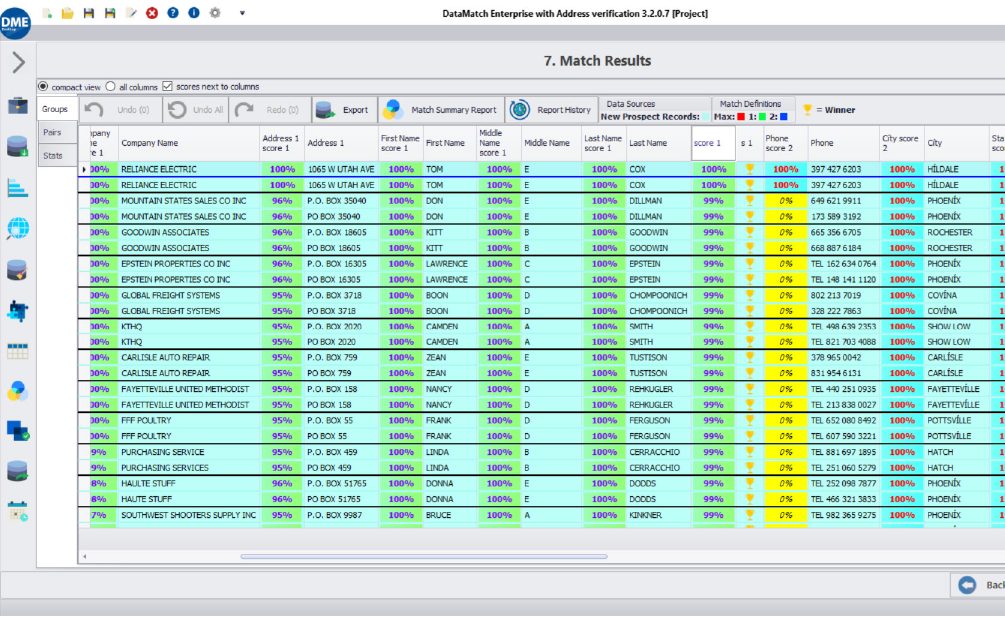Open the table grid icon in sidebar
The image size is (1005, 618).
(17, 351)
